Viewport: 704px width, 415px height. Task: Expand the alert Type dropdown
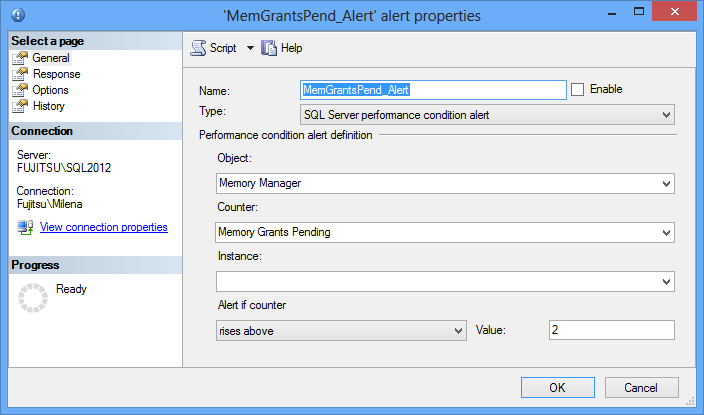pos(667,115)
